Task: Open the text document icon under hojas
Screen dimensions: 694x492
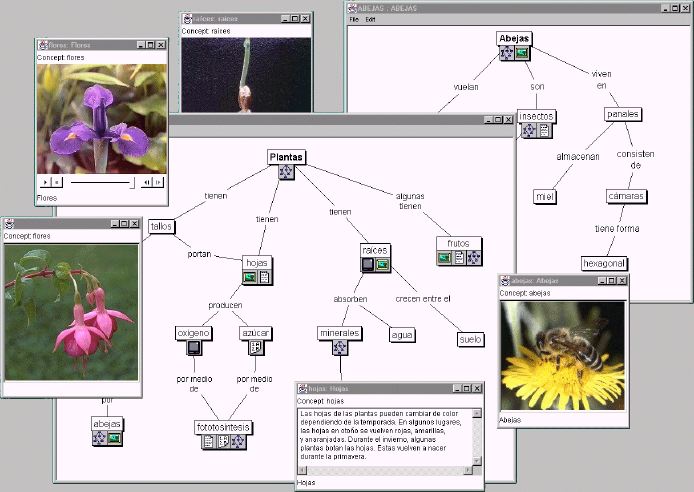Action: click(x=264, y=277)
